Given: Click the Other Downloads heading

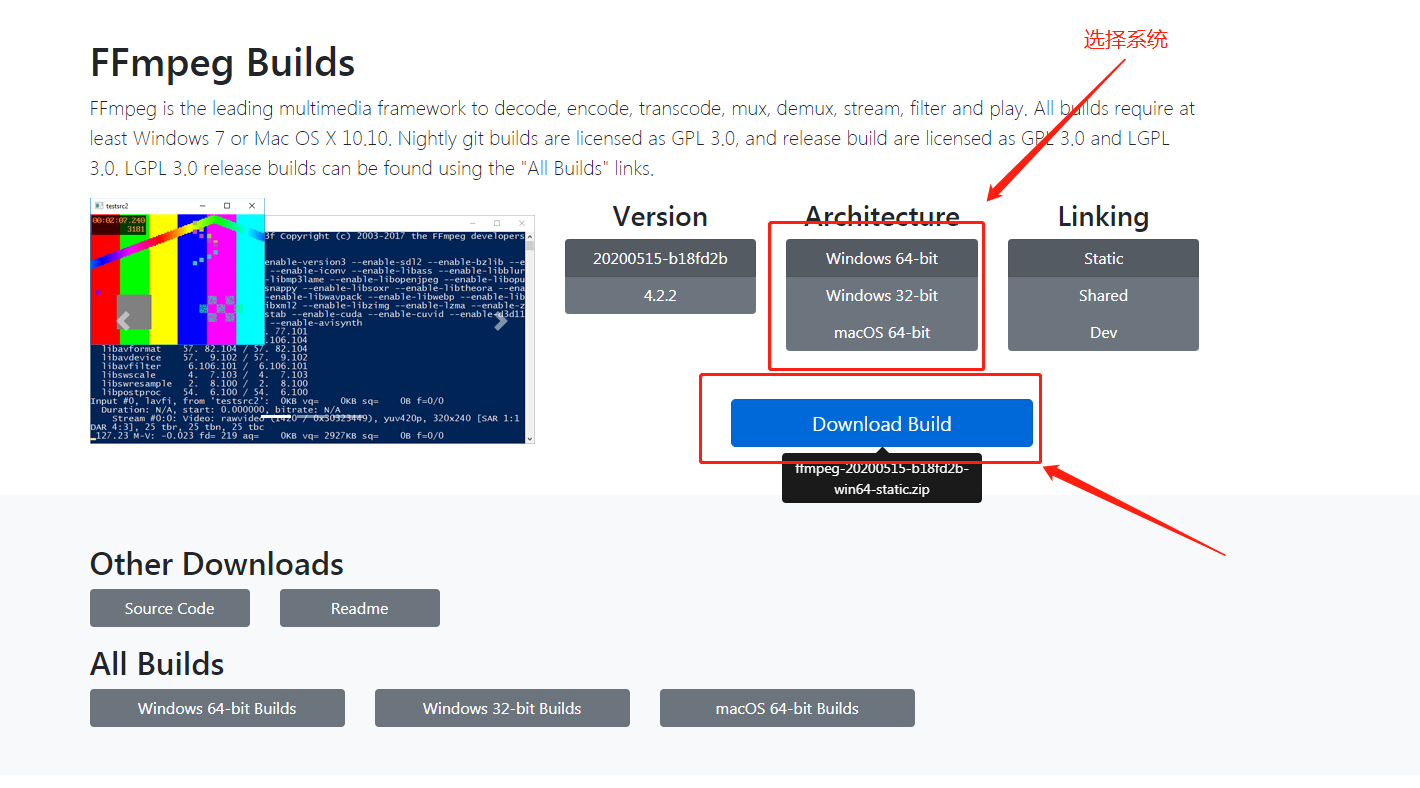Looking at the screenshot, I should [217, 564].
